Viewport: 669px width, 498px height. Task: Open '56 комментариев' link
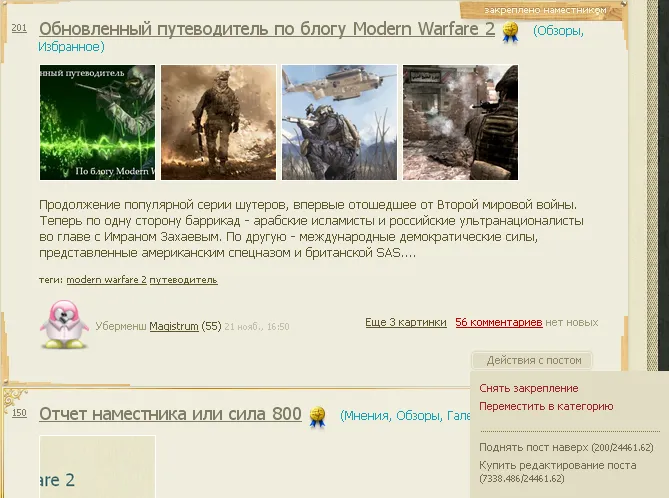(x=499, y=323)
